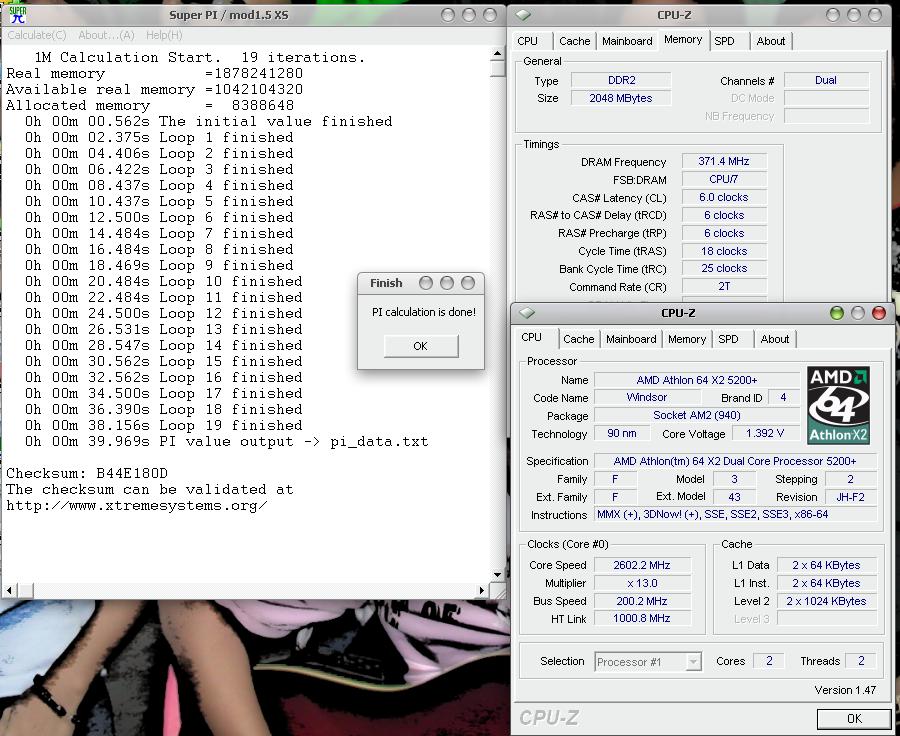Open the About...(A) menu in Super PI
The width and height of the screenshot is (900, 736).
point(106,35)
